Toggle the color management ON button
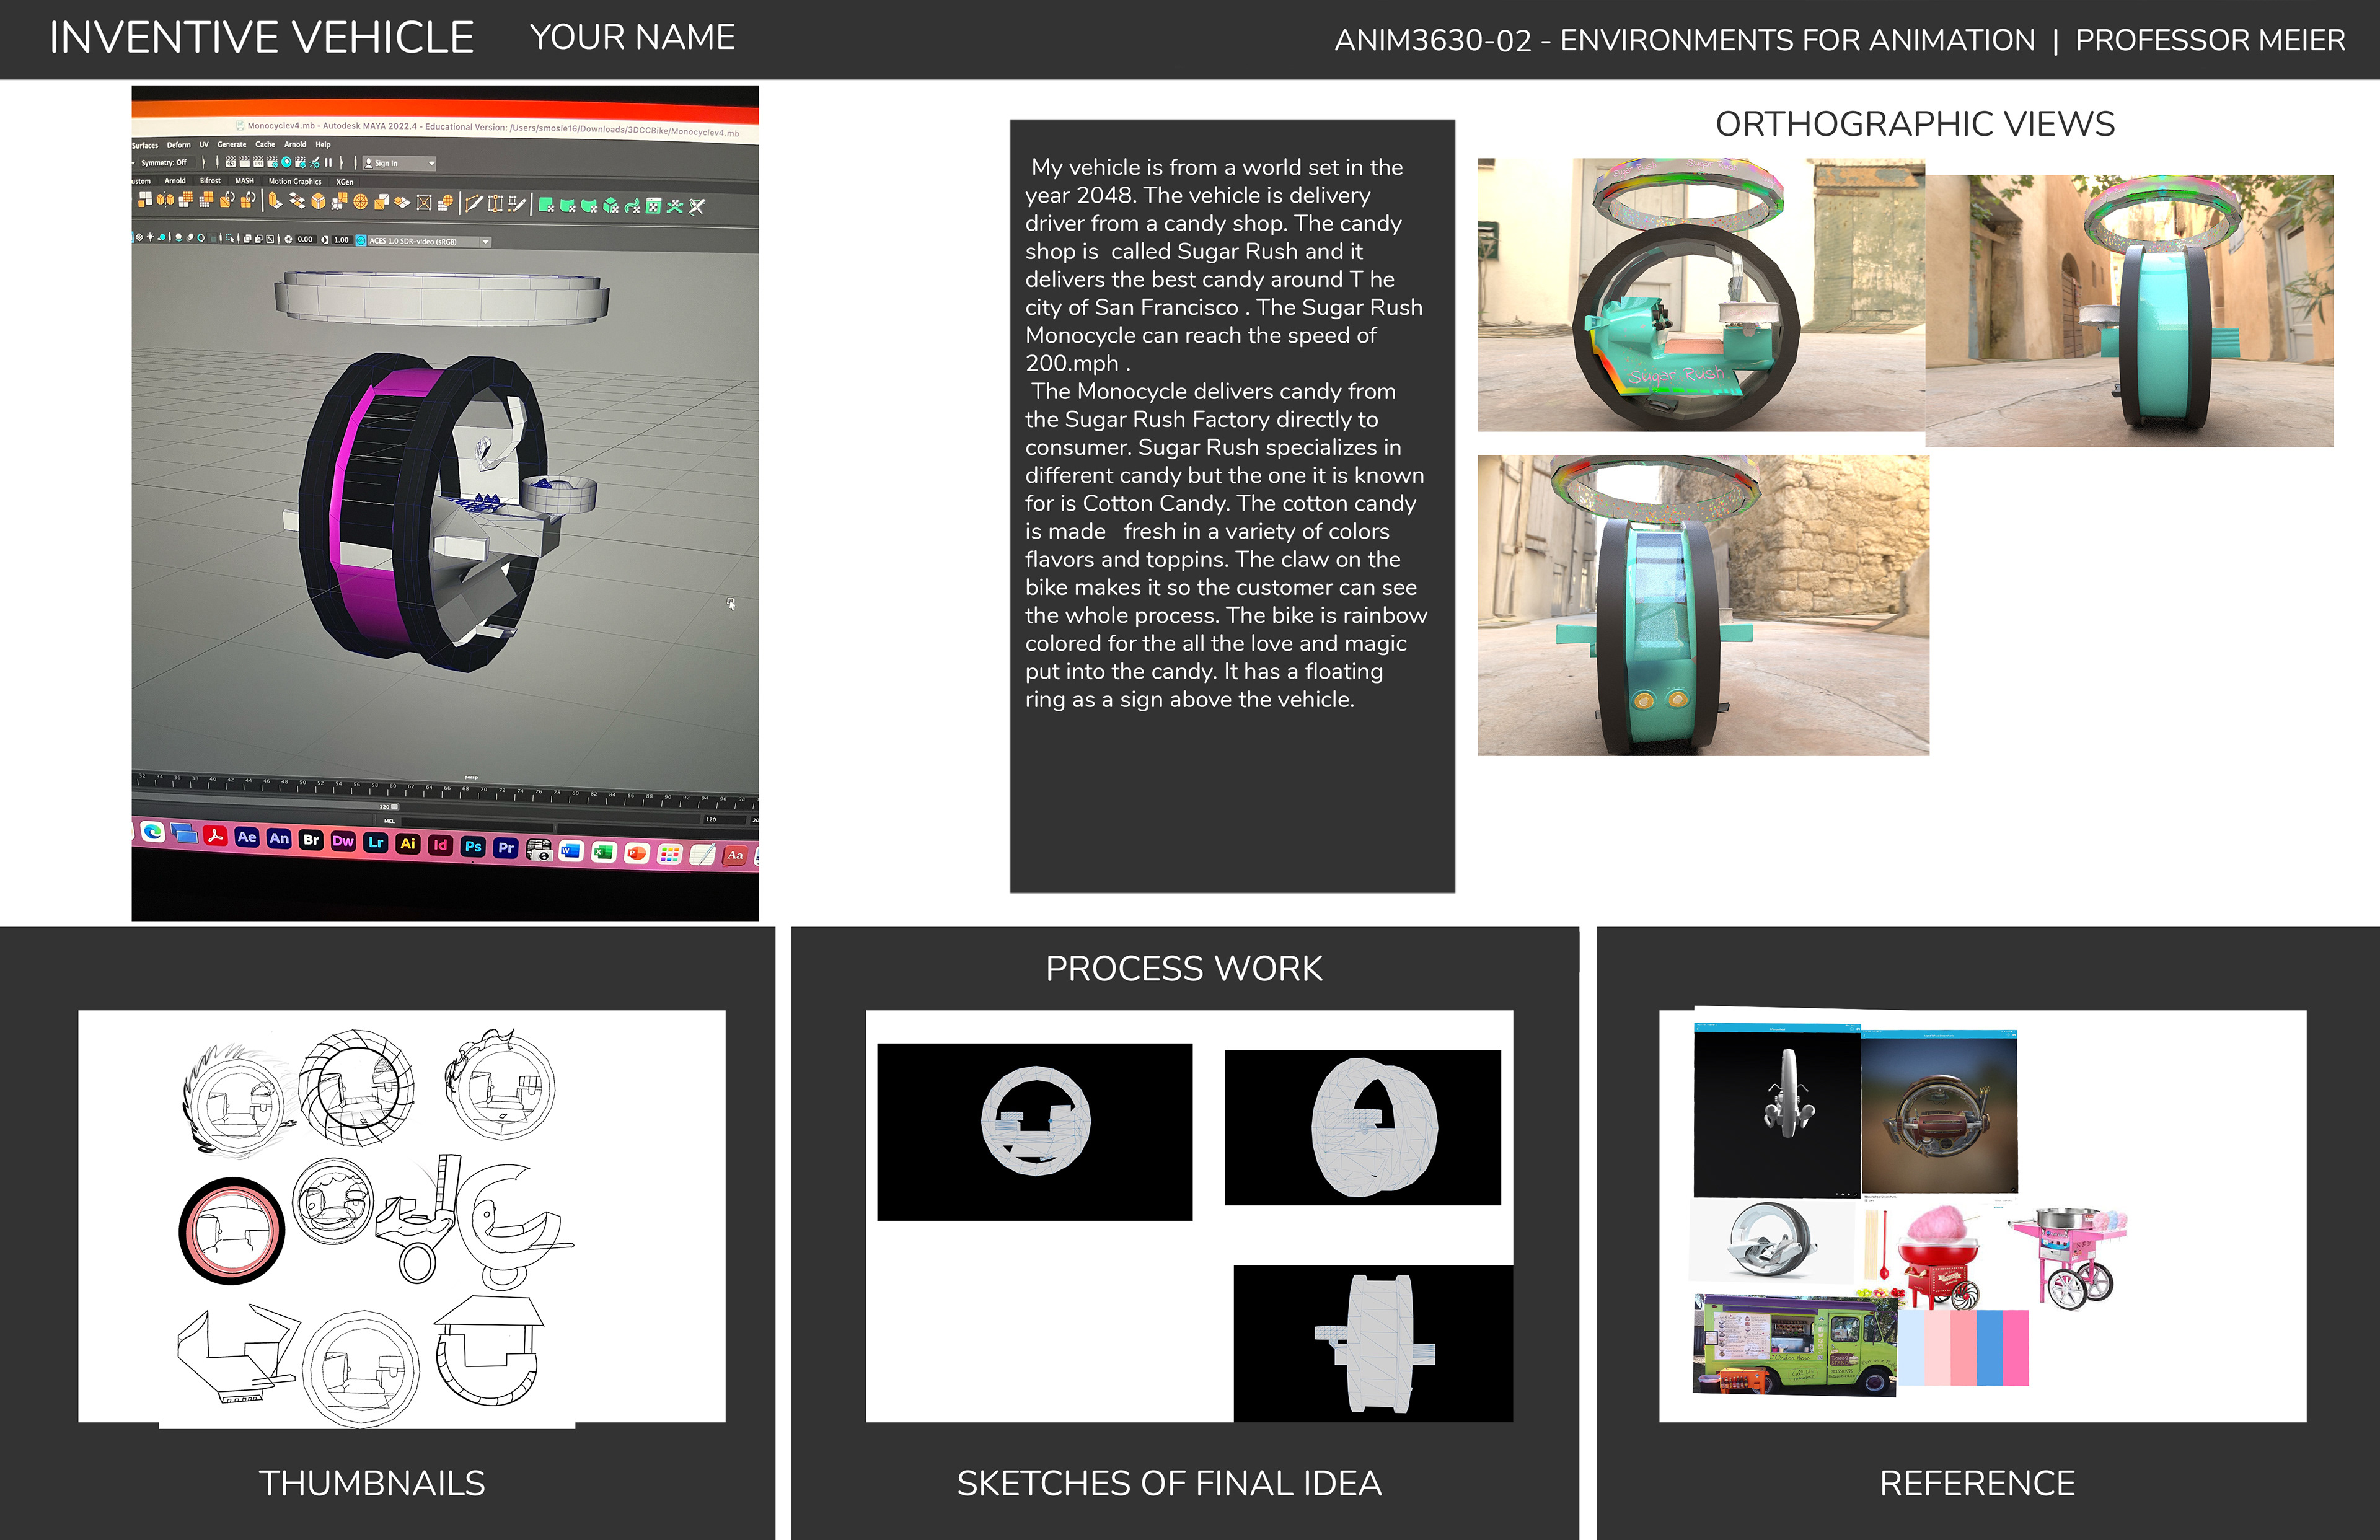 361,241
